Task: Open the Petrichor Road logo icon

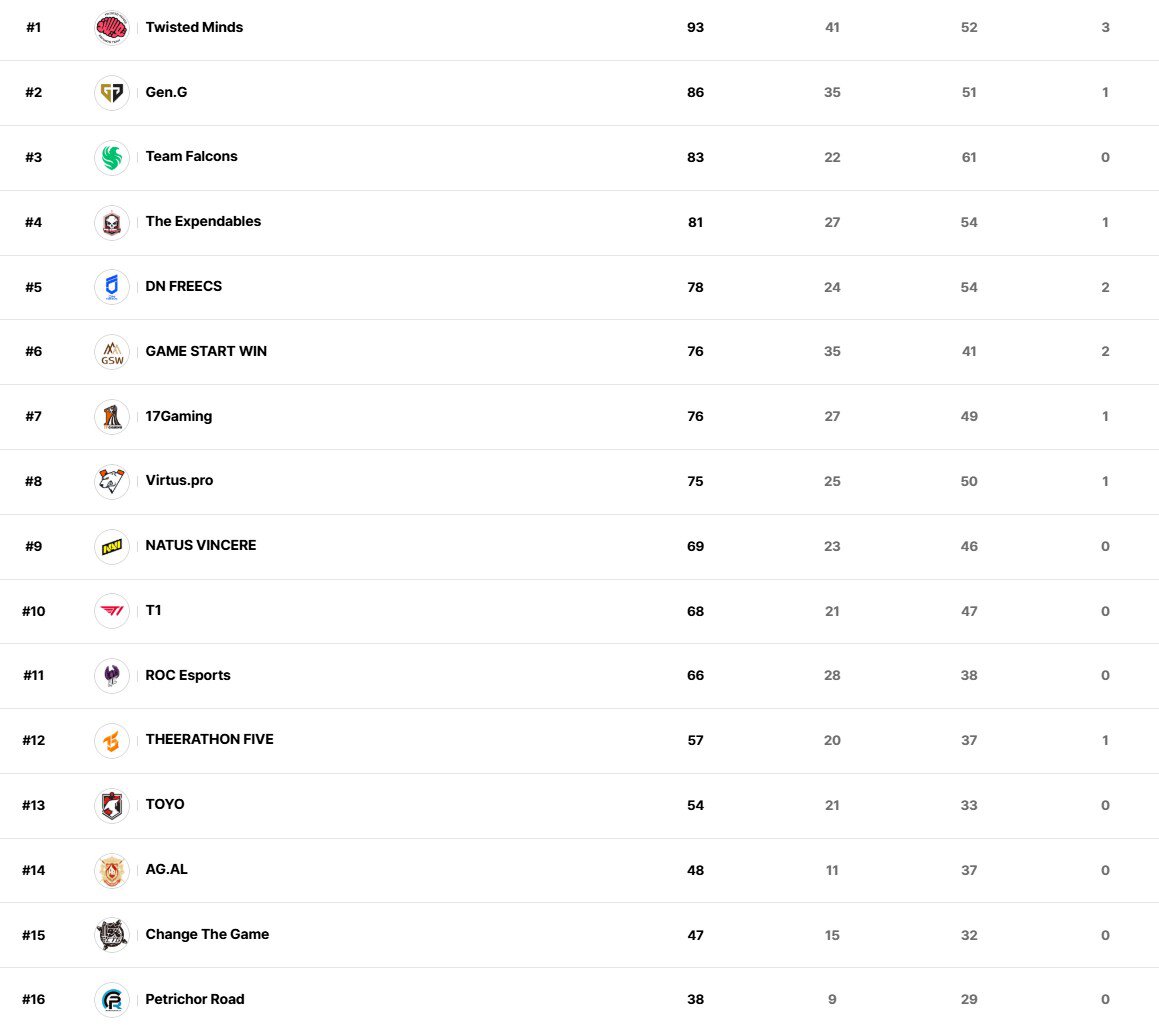Action: (112, 1000)
